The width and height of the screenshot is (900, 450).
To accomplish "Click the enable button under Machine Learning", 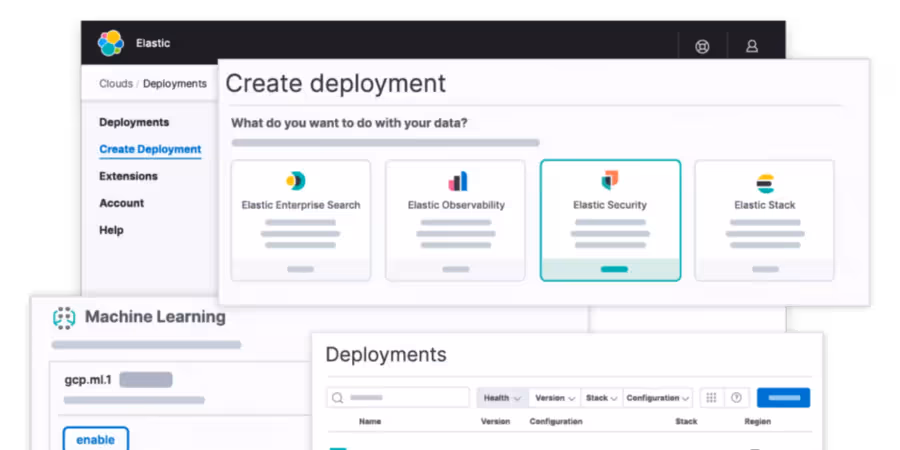I will [96, 439].
